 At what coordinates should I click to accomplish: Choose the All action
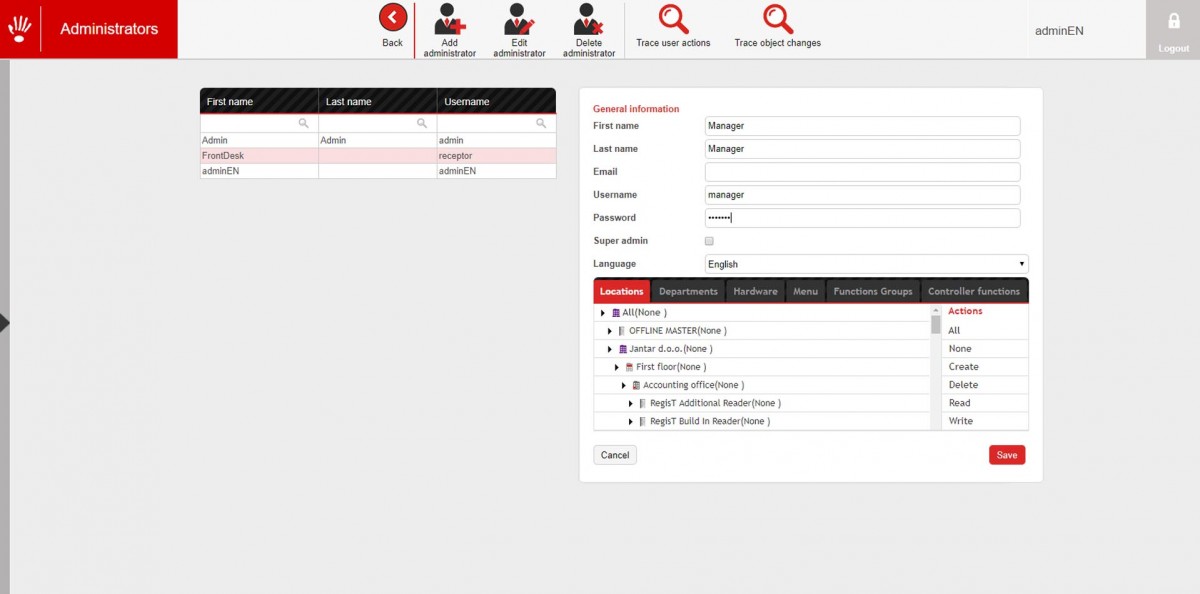[986, 331]
